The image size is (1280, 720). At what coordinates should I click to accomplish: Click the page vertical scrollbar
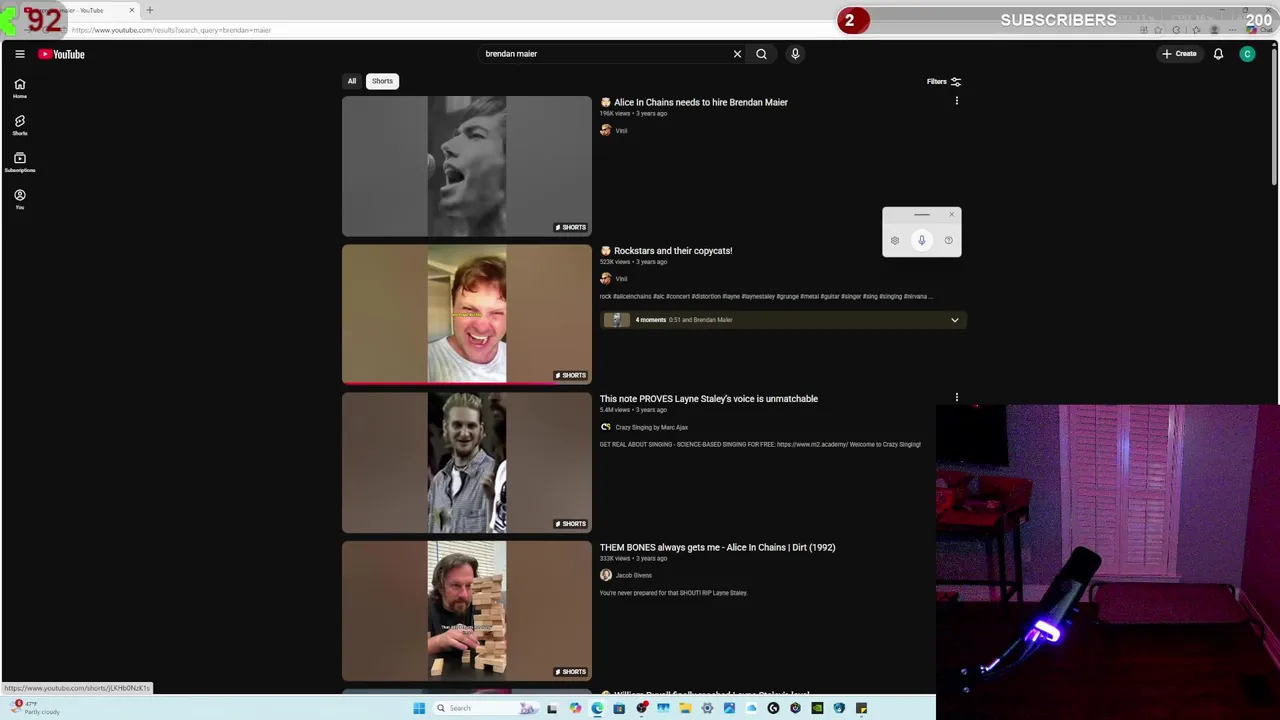(x=1274, y=115)
